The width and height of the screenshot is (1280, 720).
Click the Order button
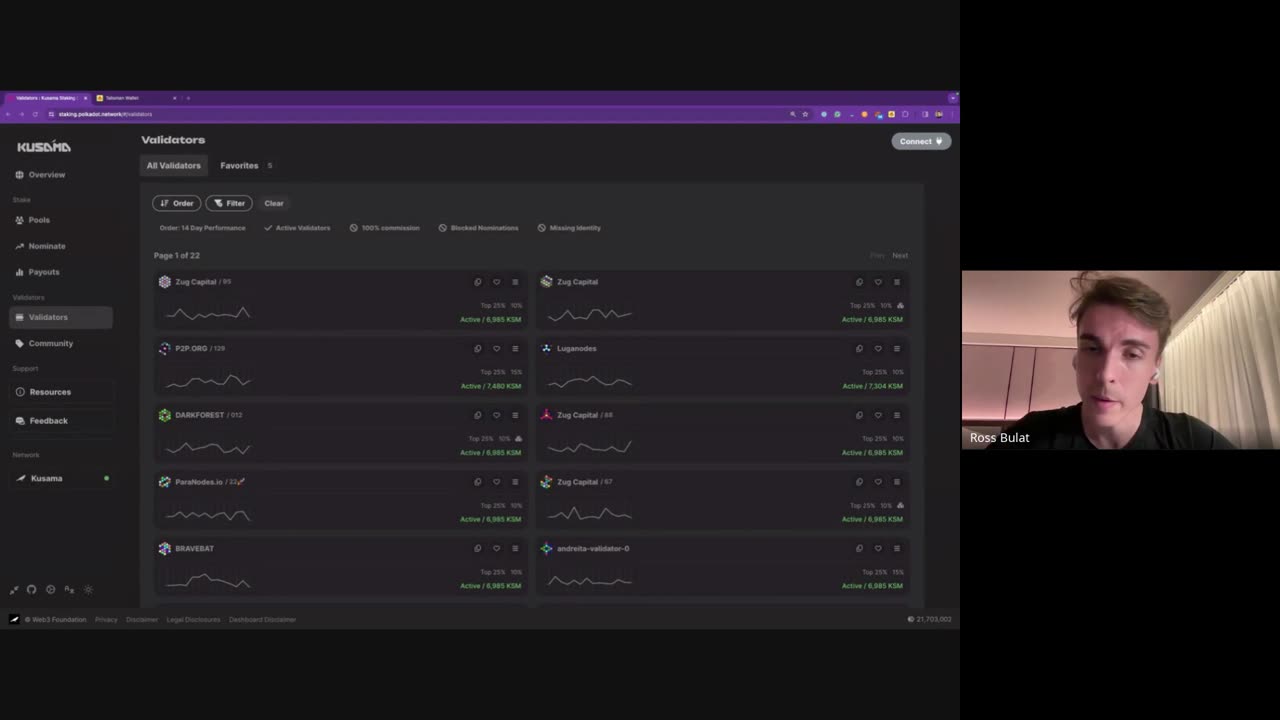click(x=177, y=203)
